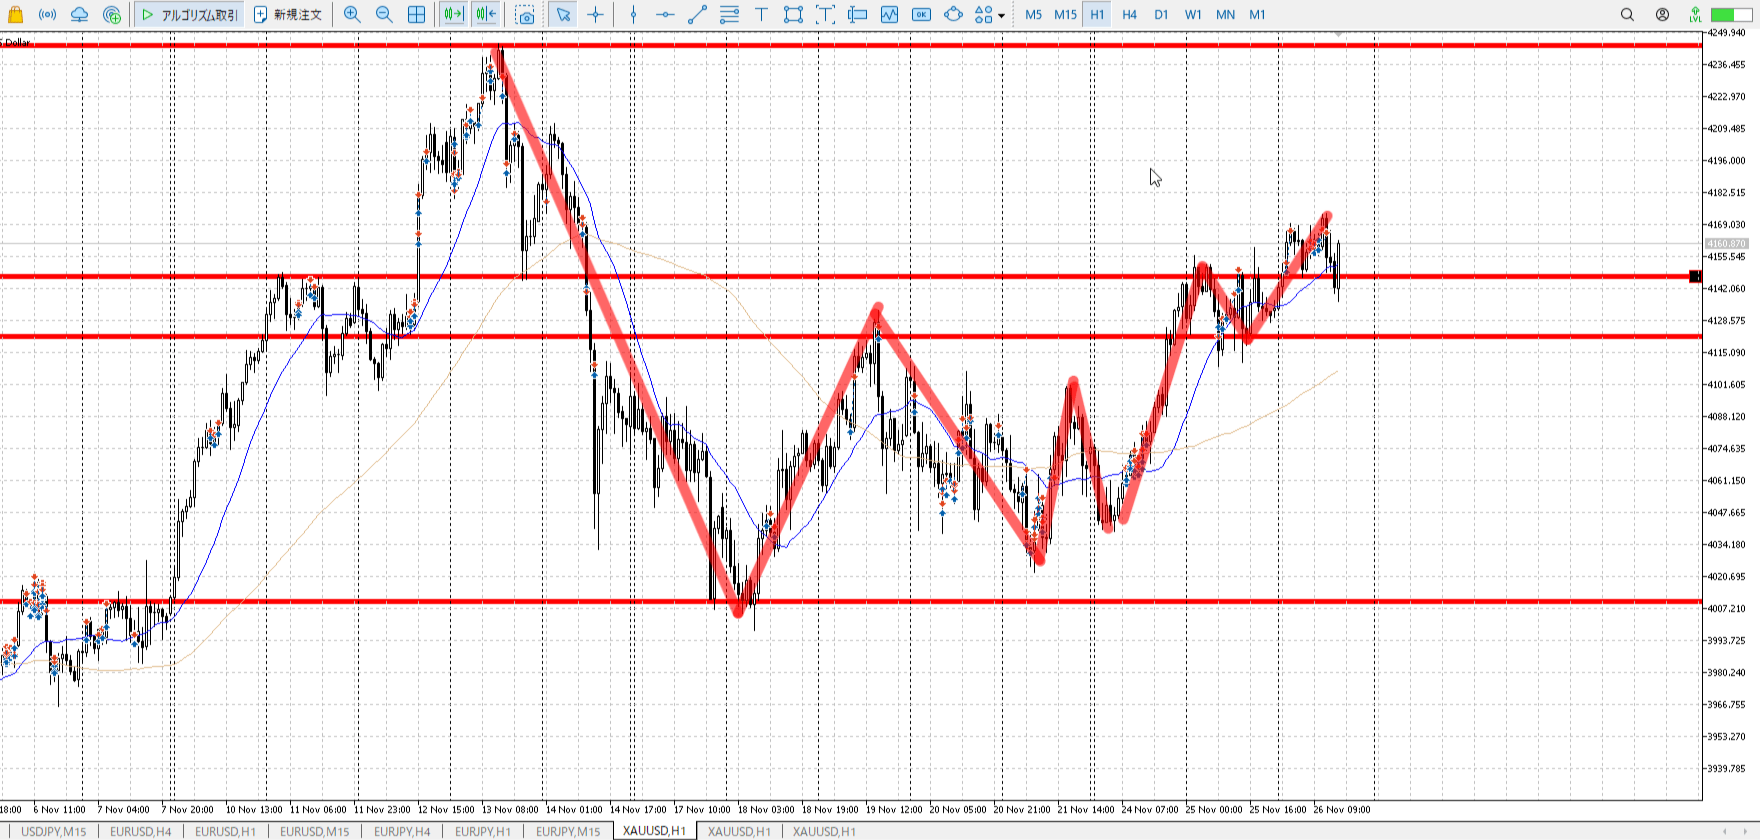Open the user account profile icon
The height and width of the screenshot is (840, 1760).
click(x=1662, y=14)
